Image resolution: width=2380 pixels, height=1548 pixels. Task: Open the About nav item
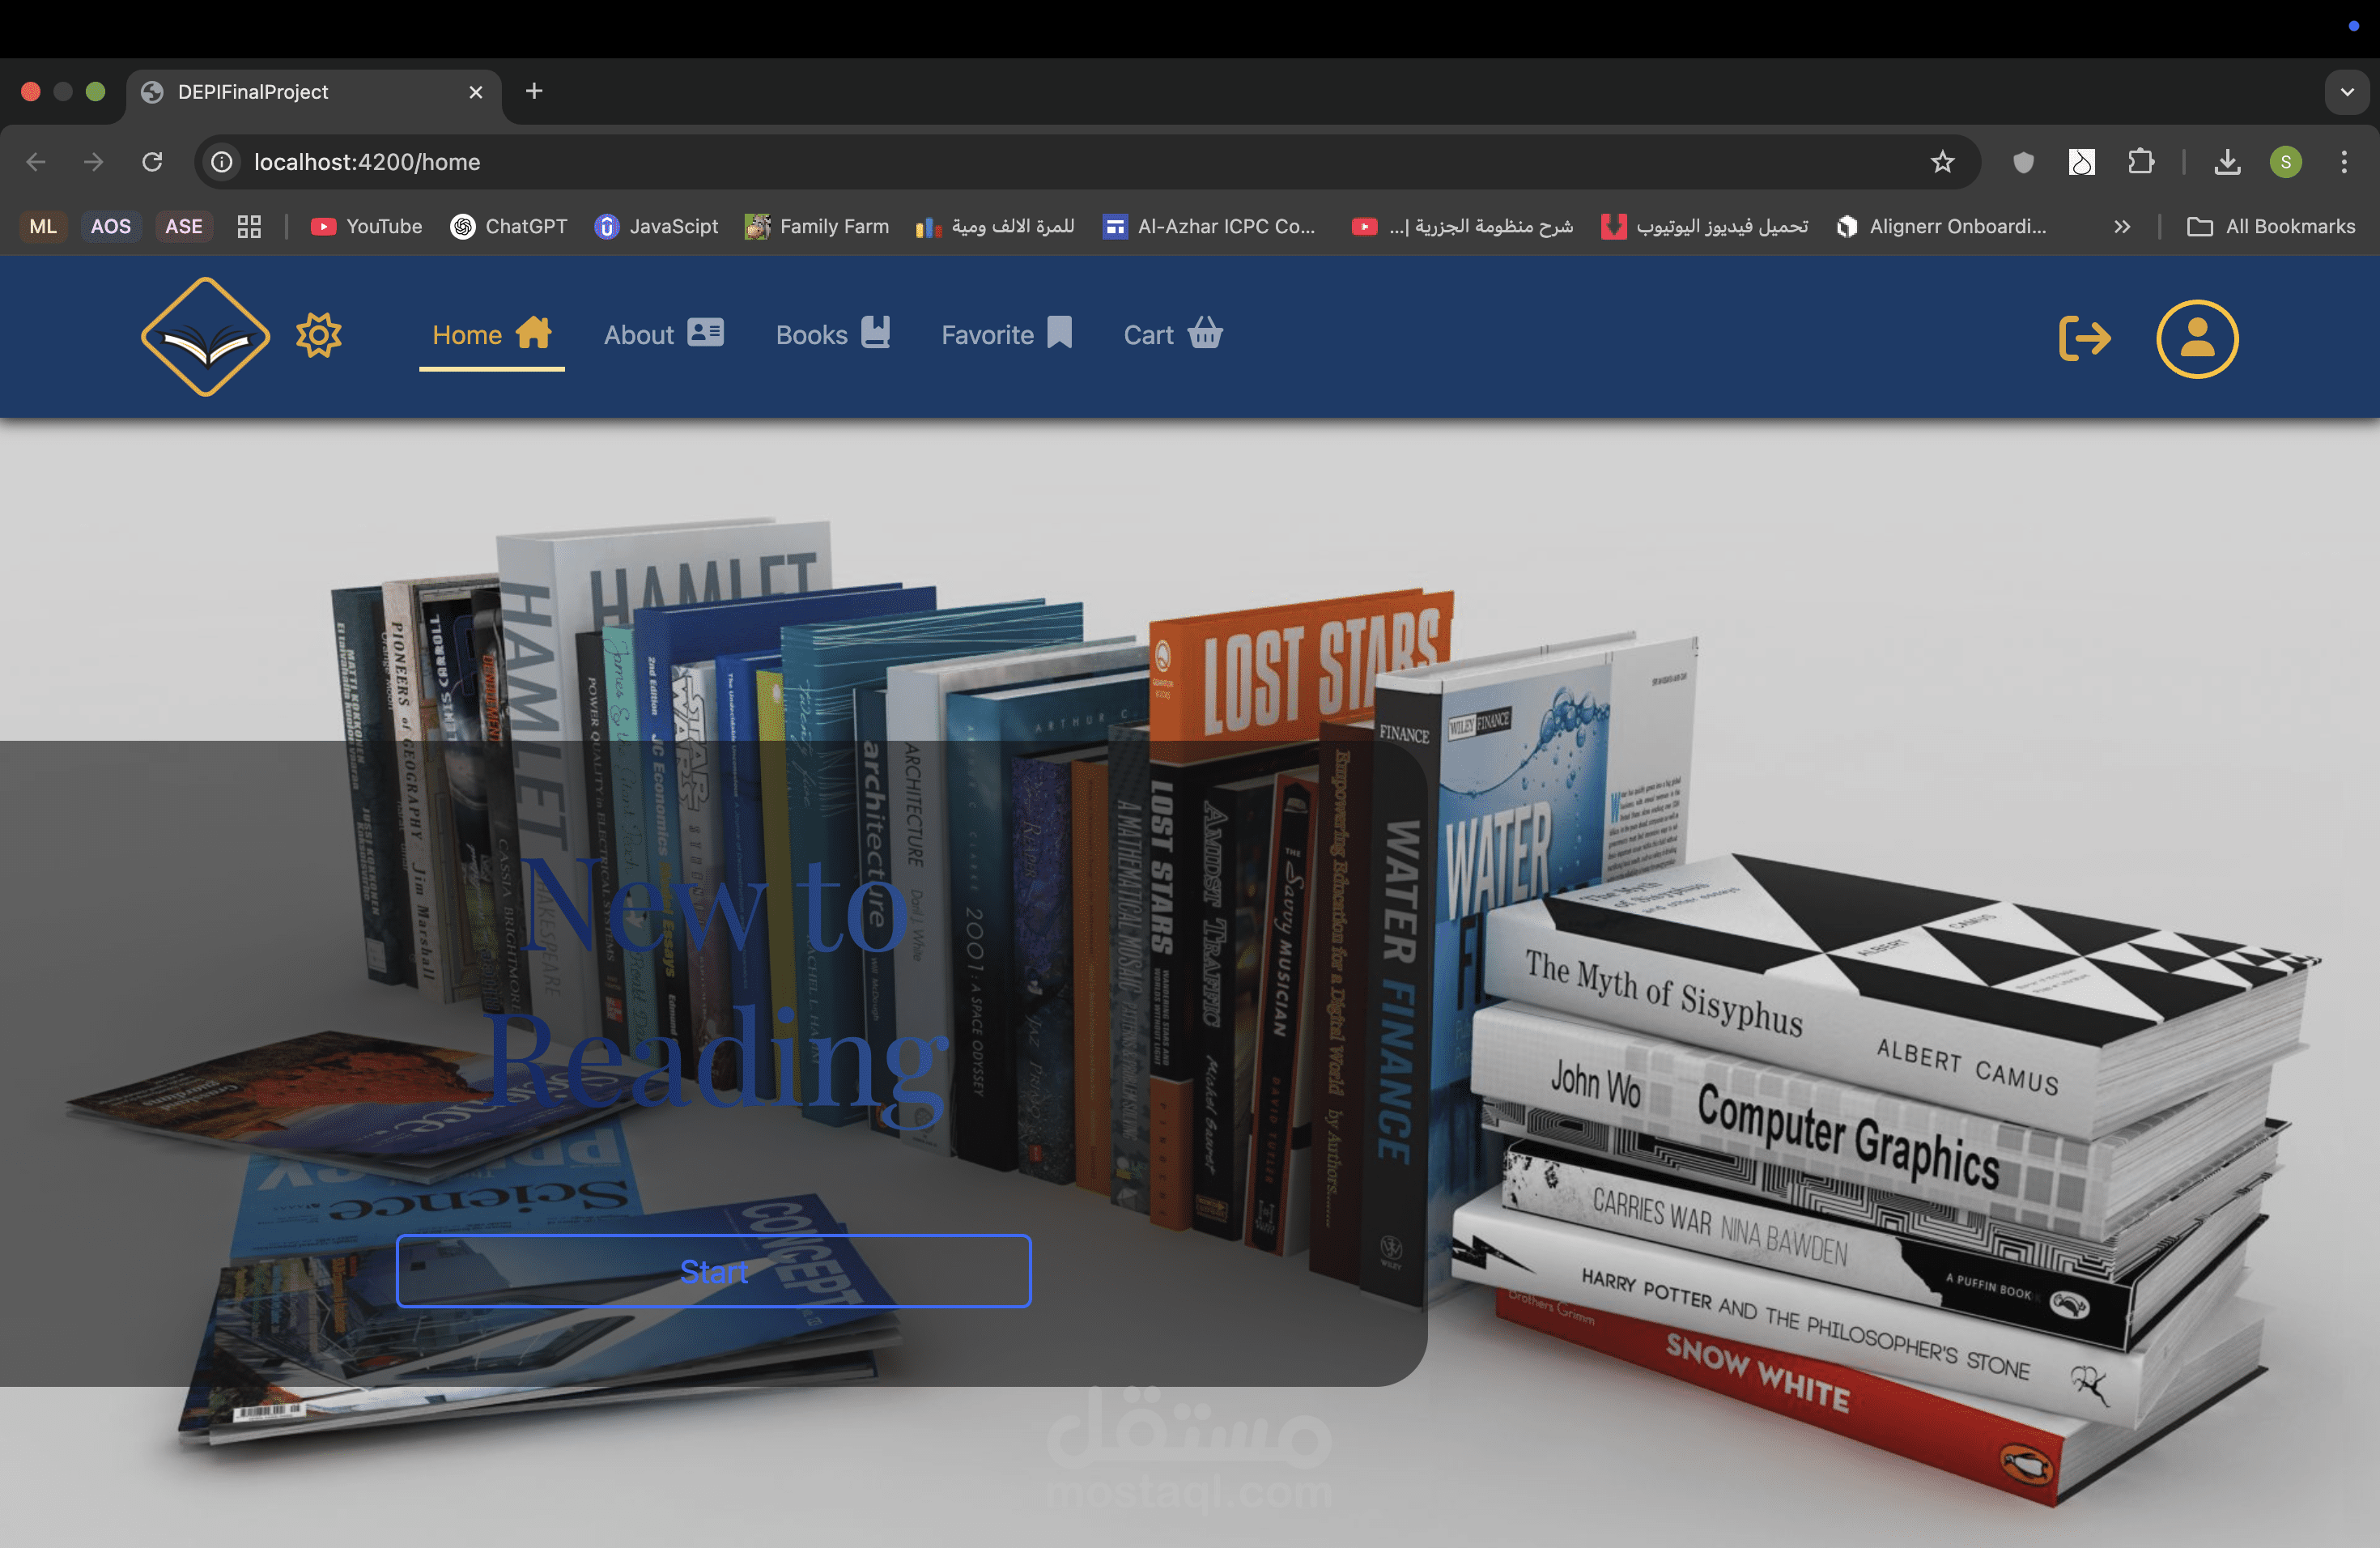(x=663, y=335)
